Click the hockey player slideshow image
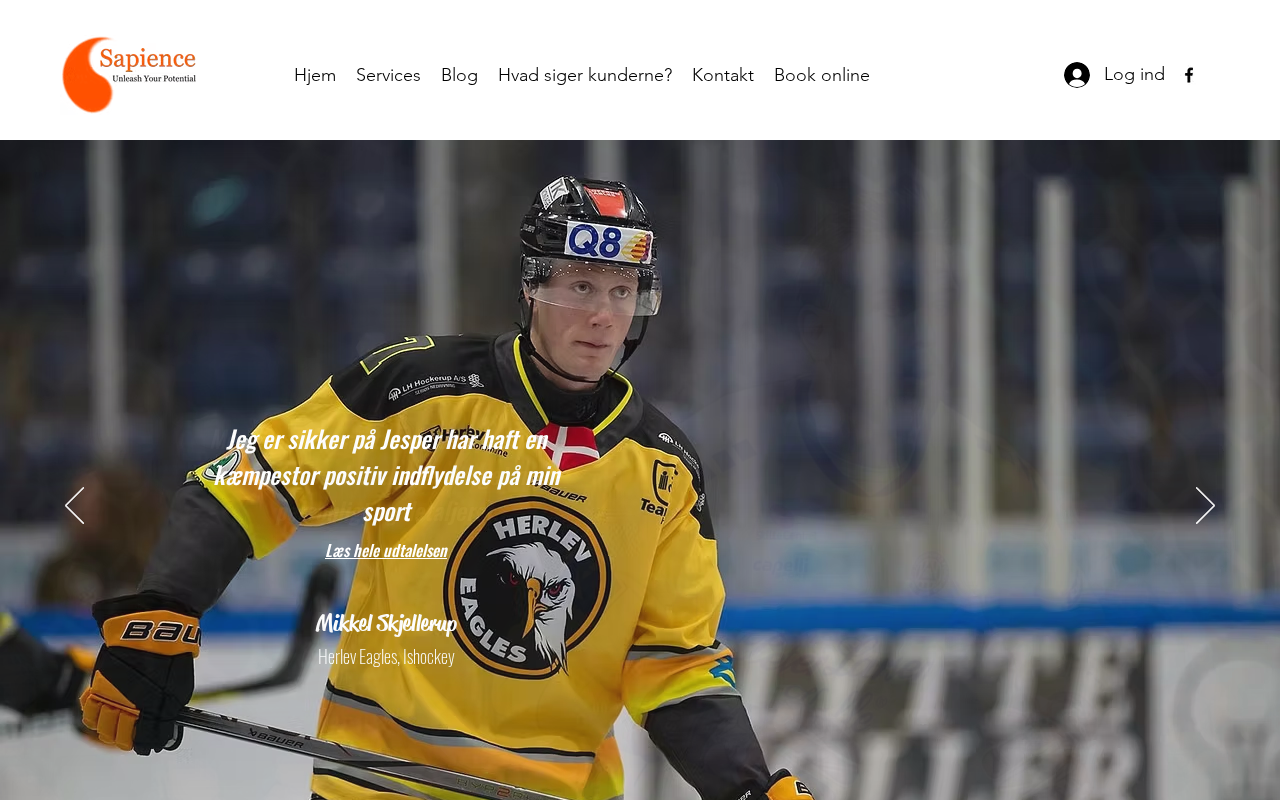This screenshot has height=800, width=1280. click(640, 470)
